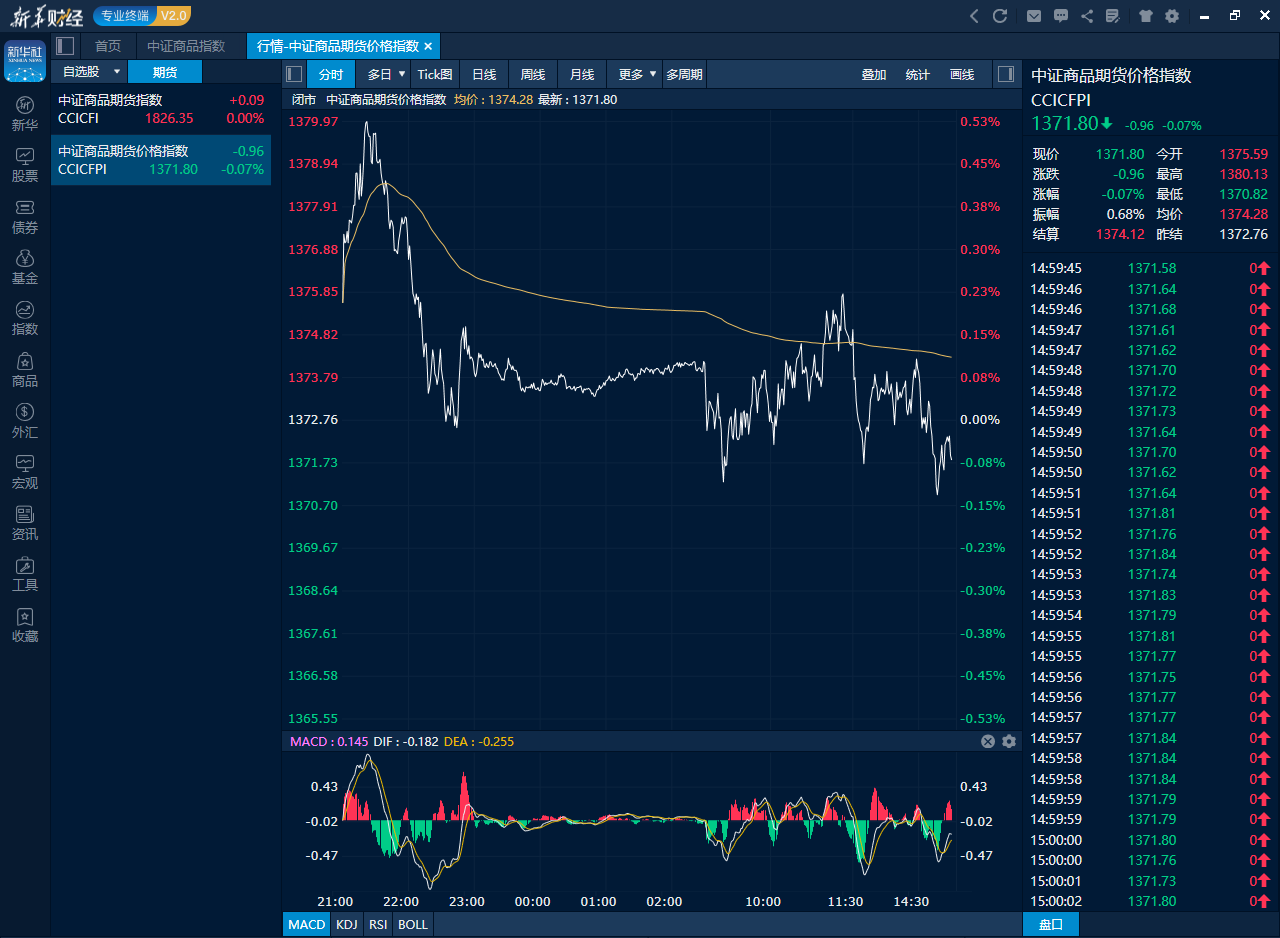Select the CCICFPI 中证商品期货价格指数 row
Viewport: 1280px width, 938px height.
pyautogui.click(x=161, y=160)
